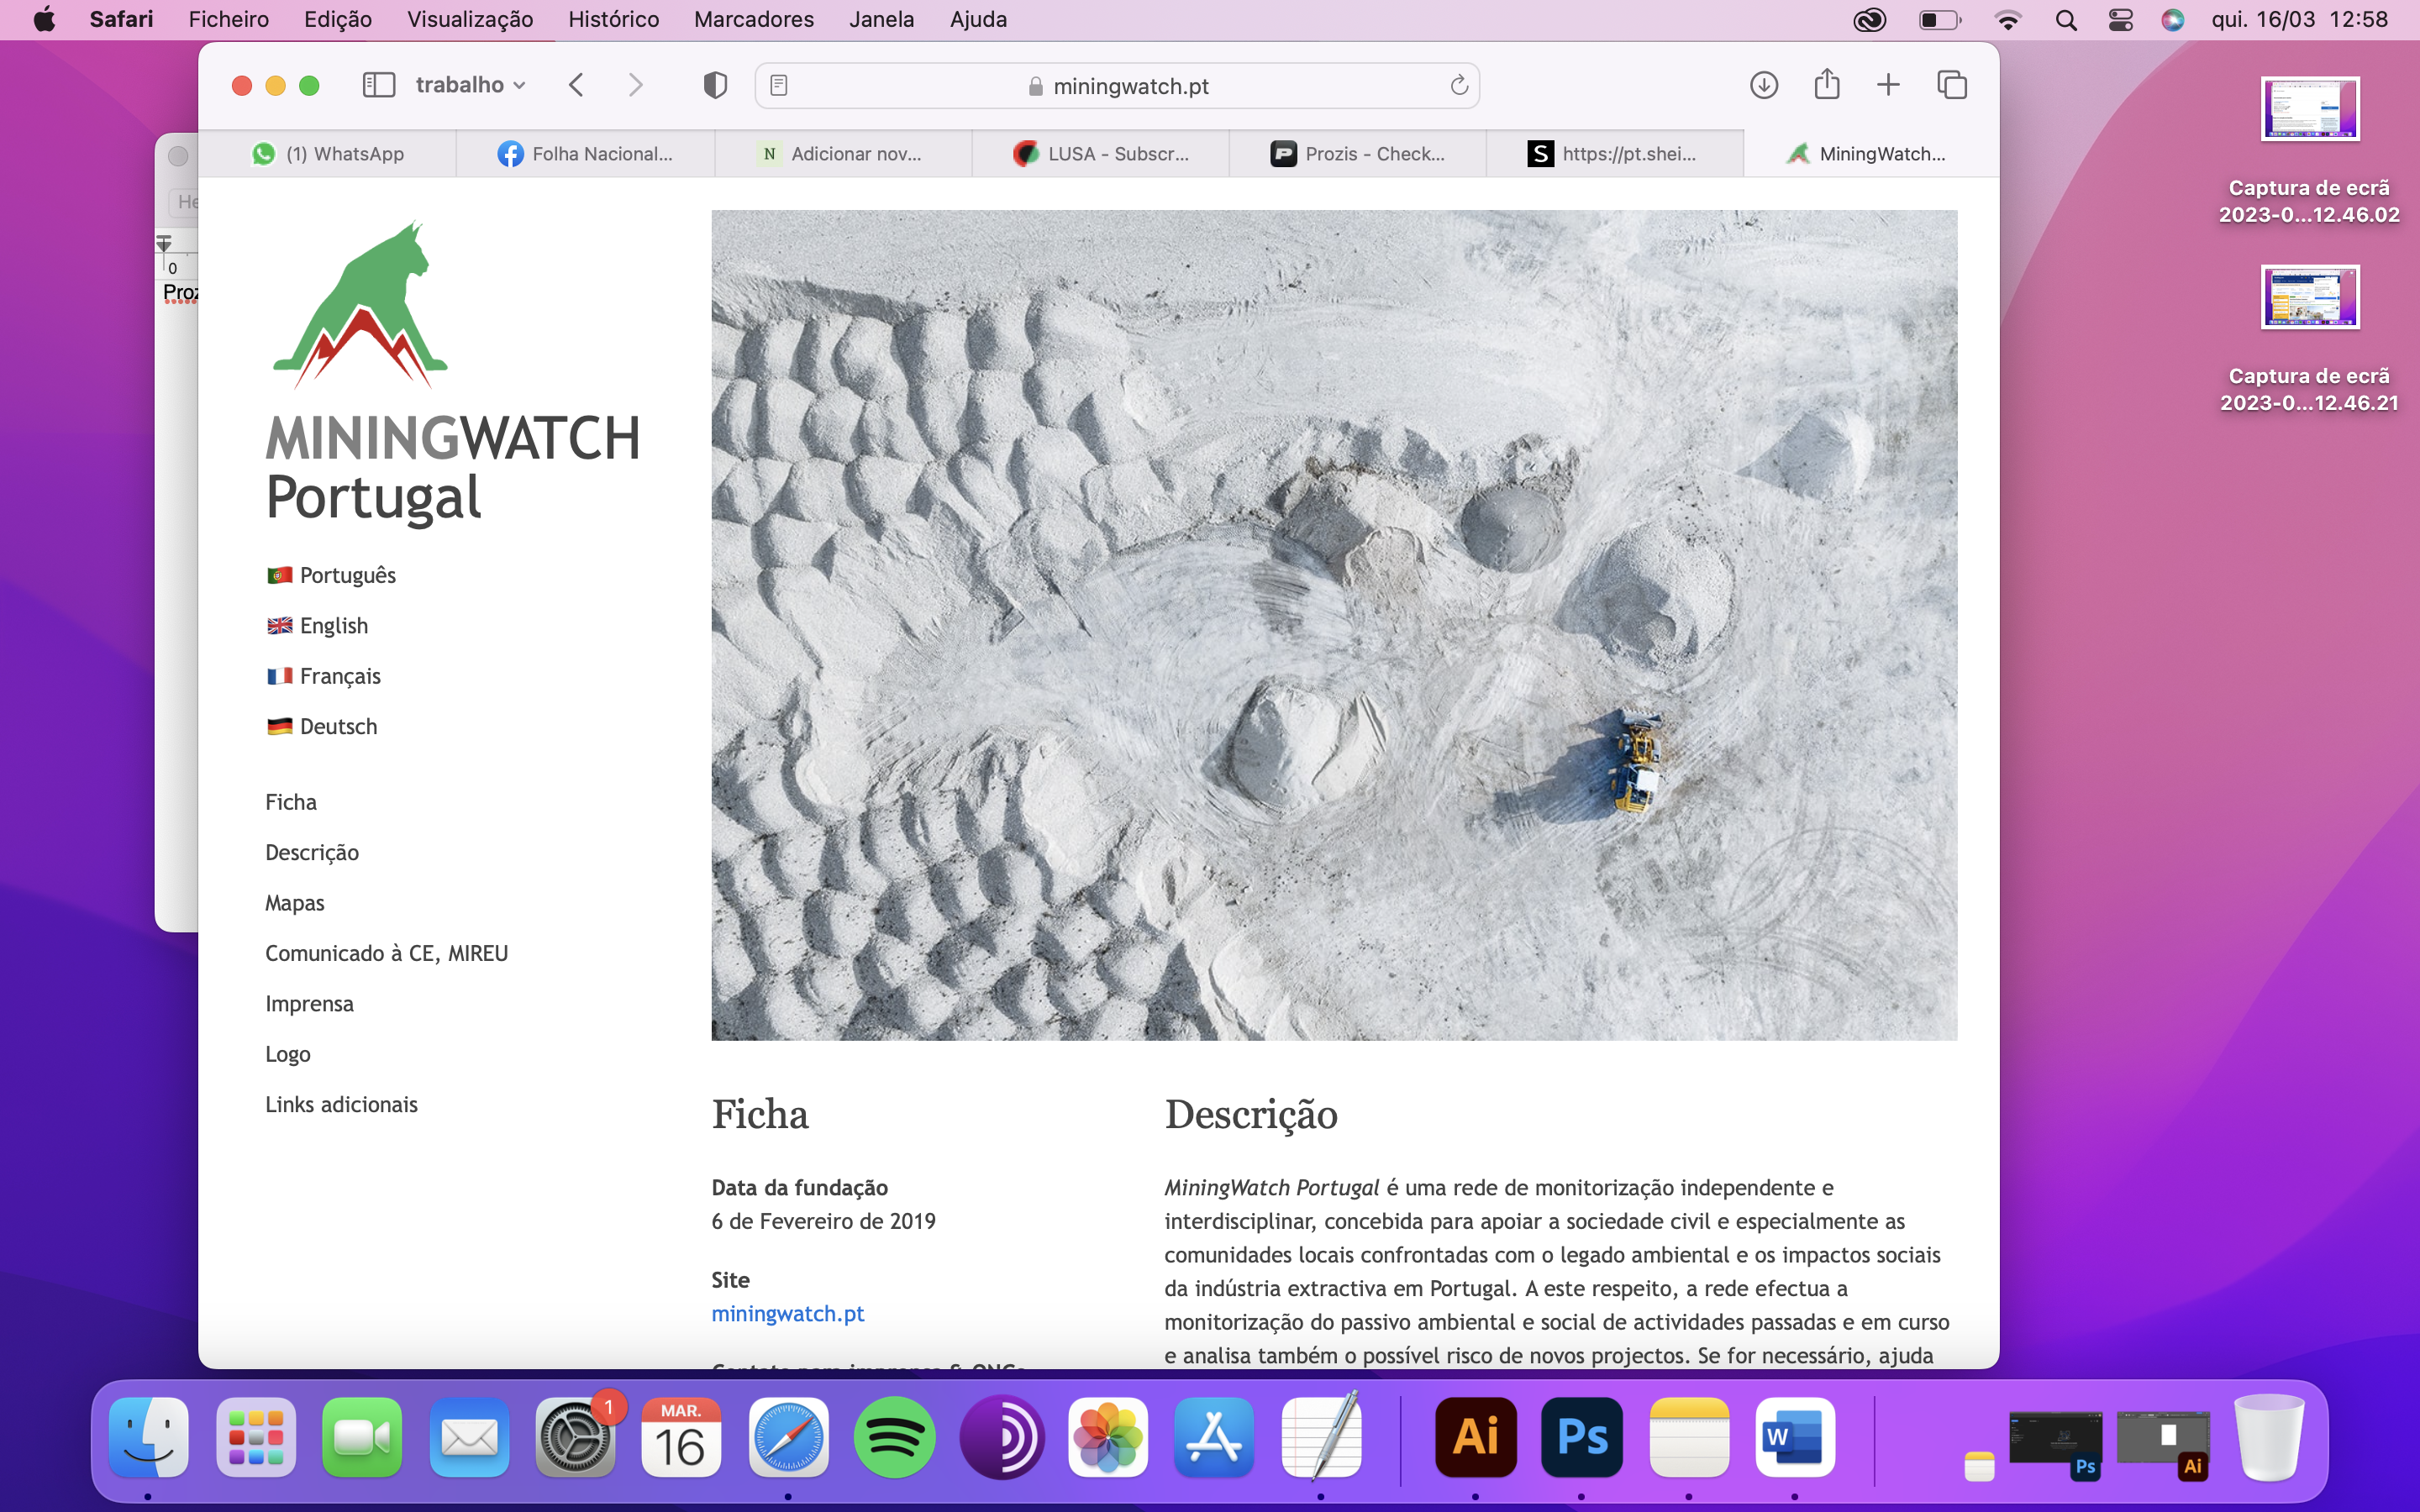
Task: Switch site language to Português
Action: click(331, 575)
